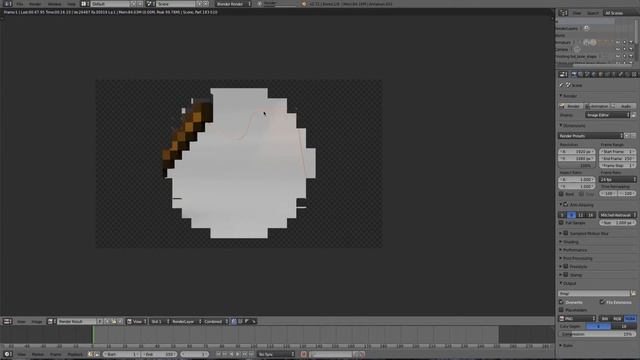Click the outliner editor type icon
The width and height of the screenshot is (640, 360).
(x=564, y=13)
